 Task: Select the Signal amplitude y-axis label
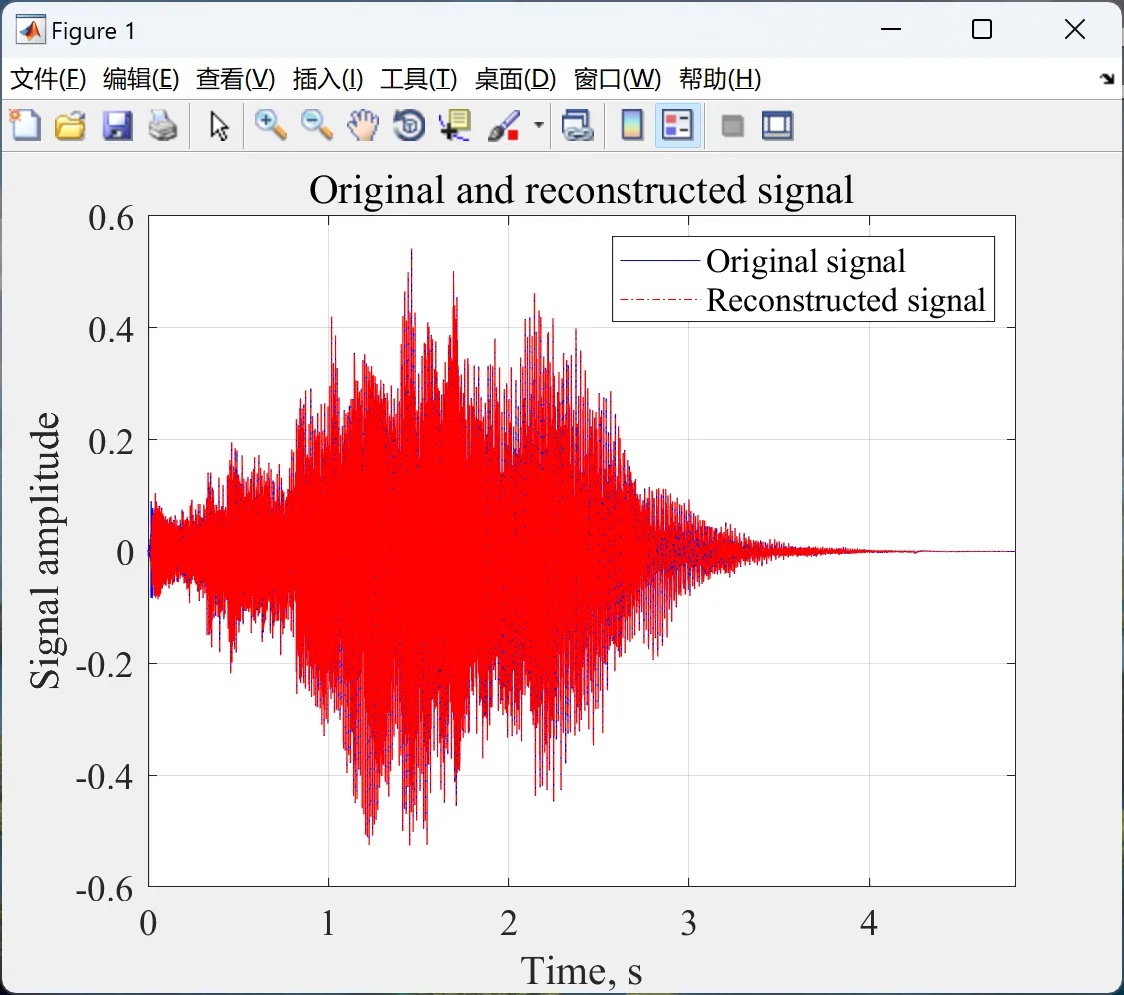tap(45, 551)
